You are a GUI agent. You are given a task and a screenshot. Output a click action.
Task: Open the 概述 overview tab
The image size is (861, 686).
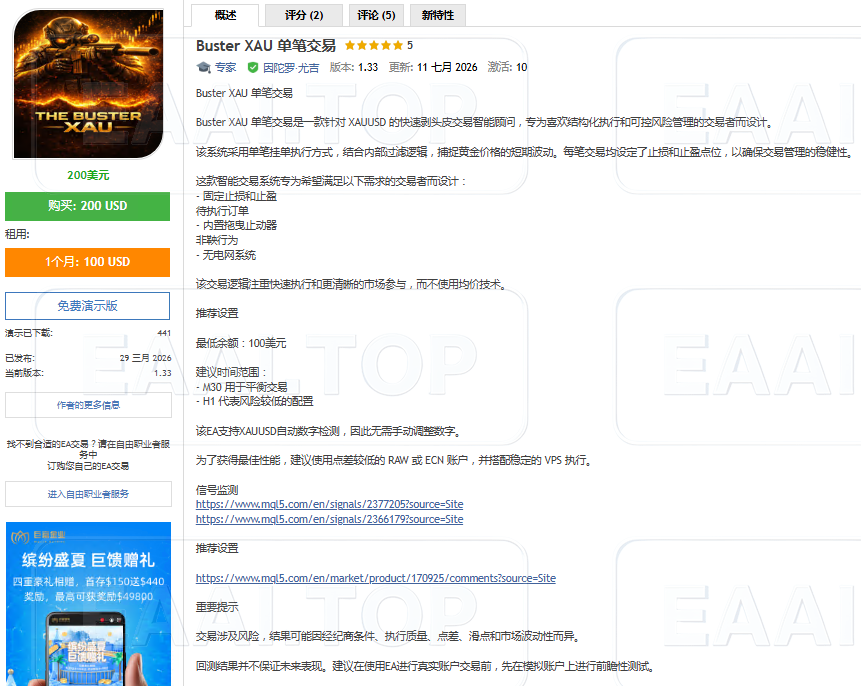coord(225,15)
